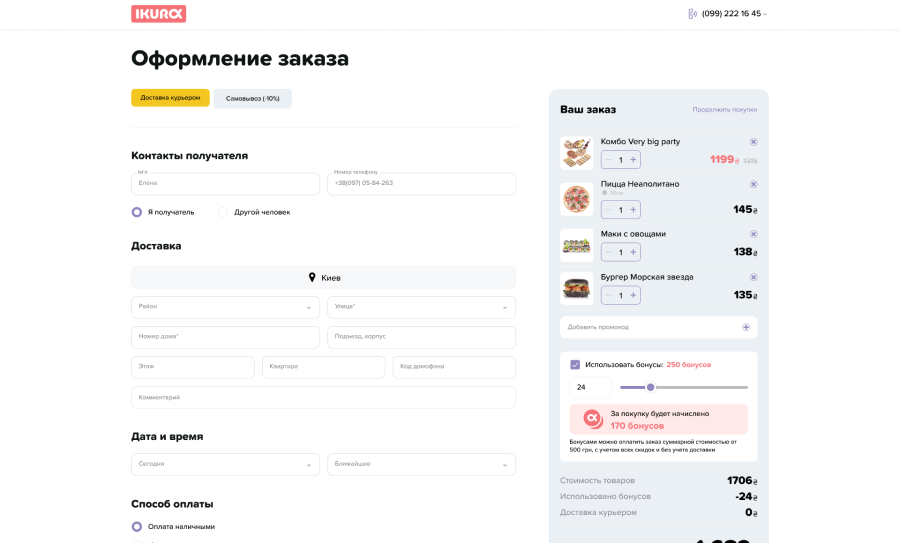Remove Бургер Морская звезда from order

pyautogui.click(x=754, y=277)
